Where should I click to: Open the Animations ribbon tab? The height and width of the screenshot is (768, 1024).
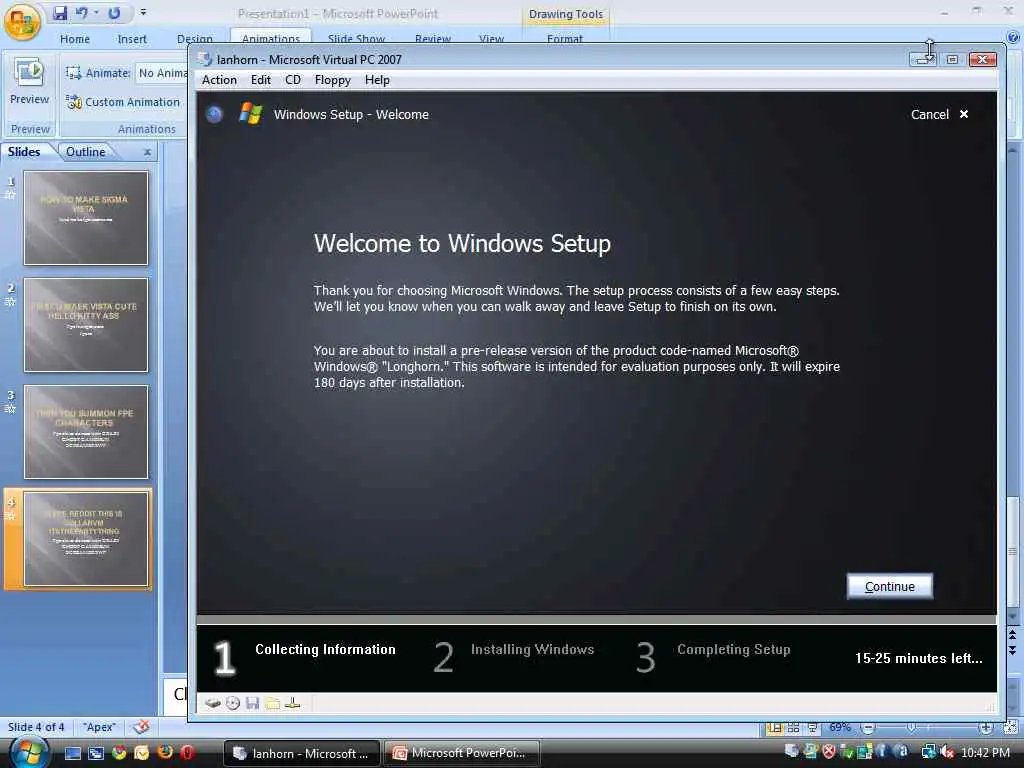[x=270, y=39]
